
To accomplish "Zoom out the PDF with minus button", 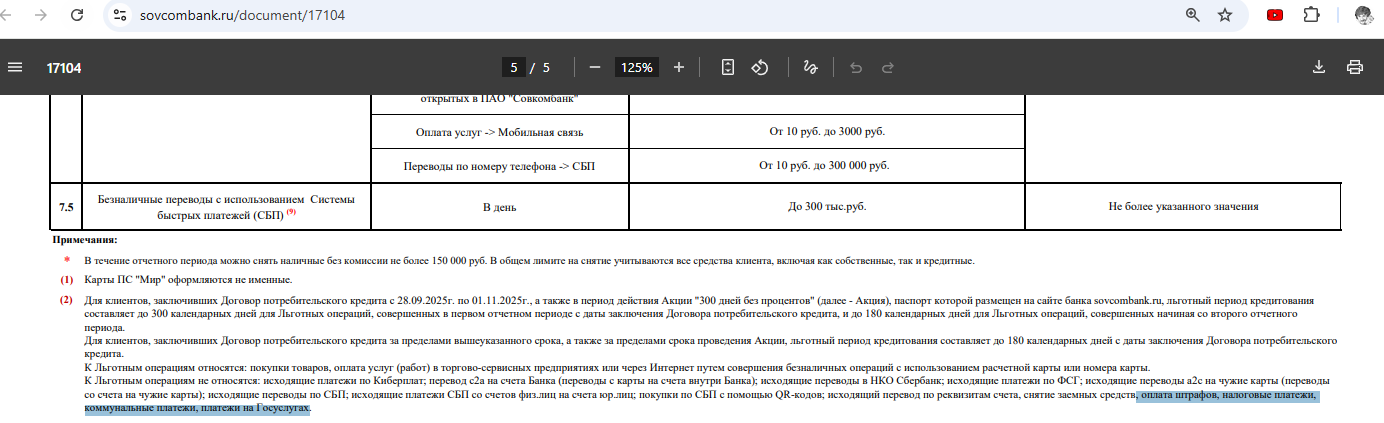I will (595, 67).
